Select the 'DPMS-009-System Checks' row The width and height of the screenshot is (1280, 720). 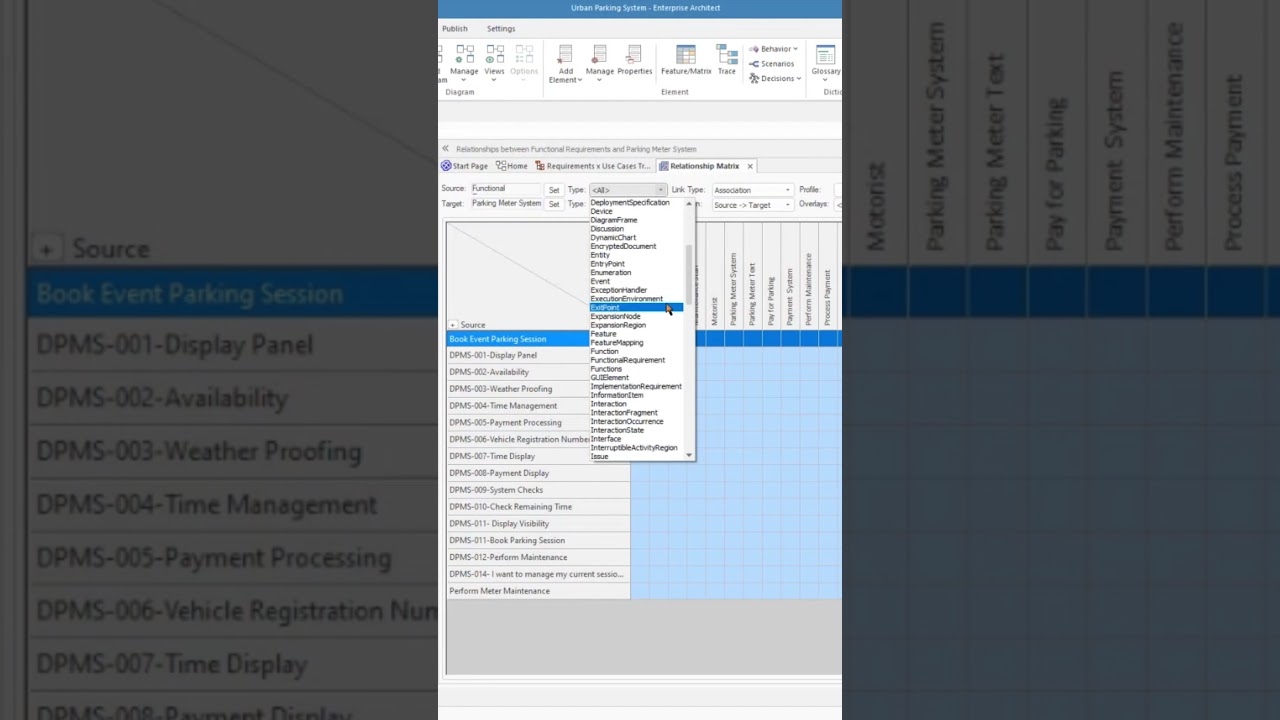click(x=538, y=490)
